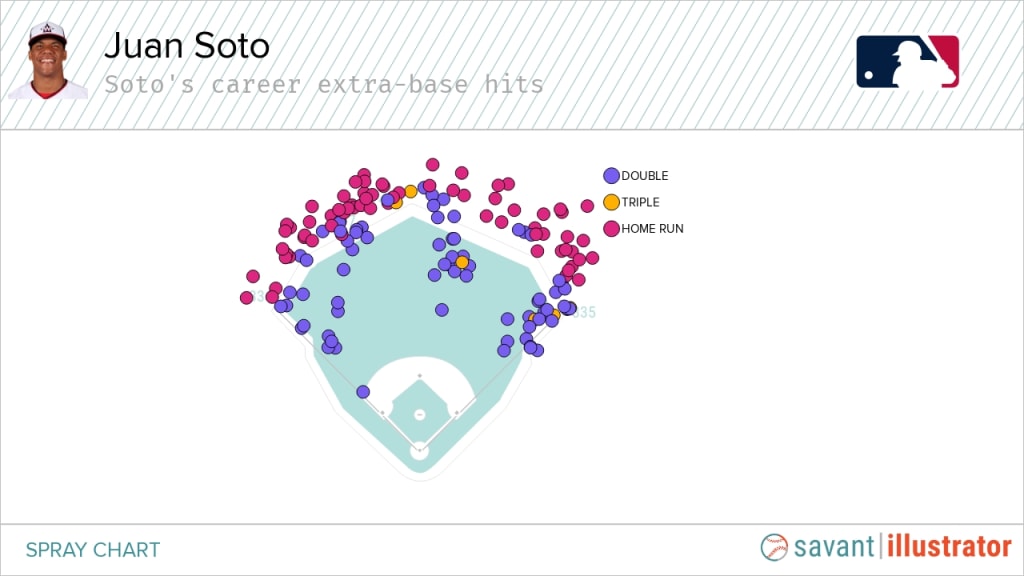
Task: Click the Juan Soto name heading
Action: coord(186,46)
